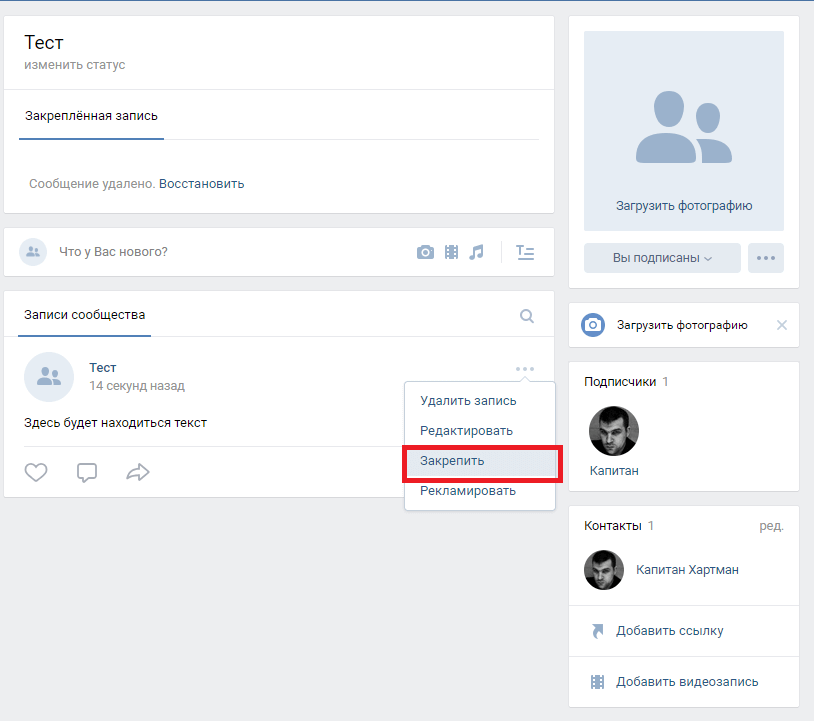
Task: Select "Закрепить" in the context menu
Action: (x=453, y=461)
